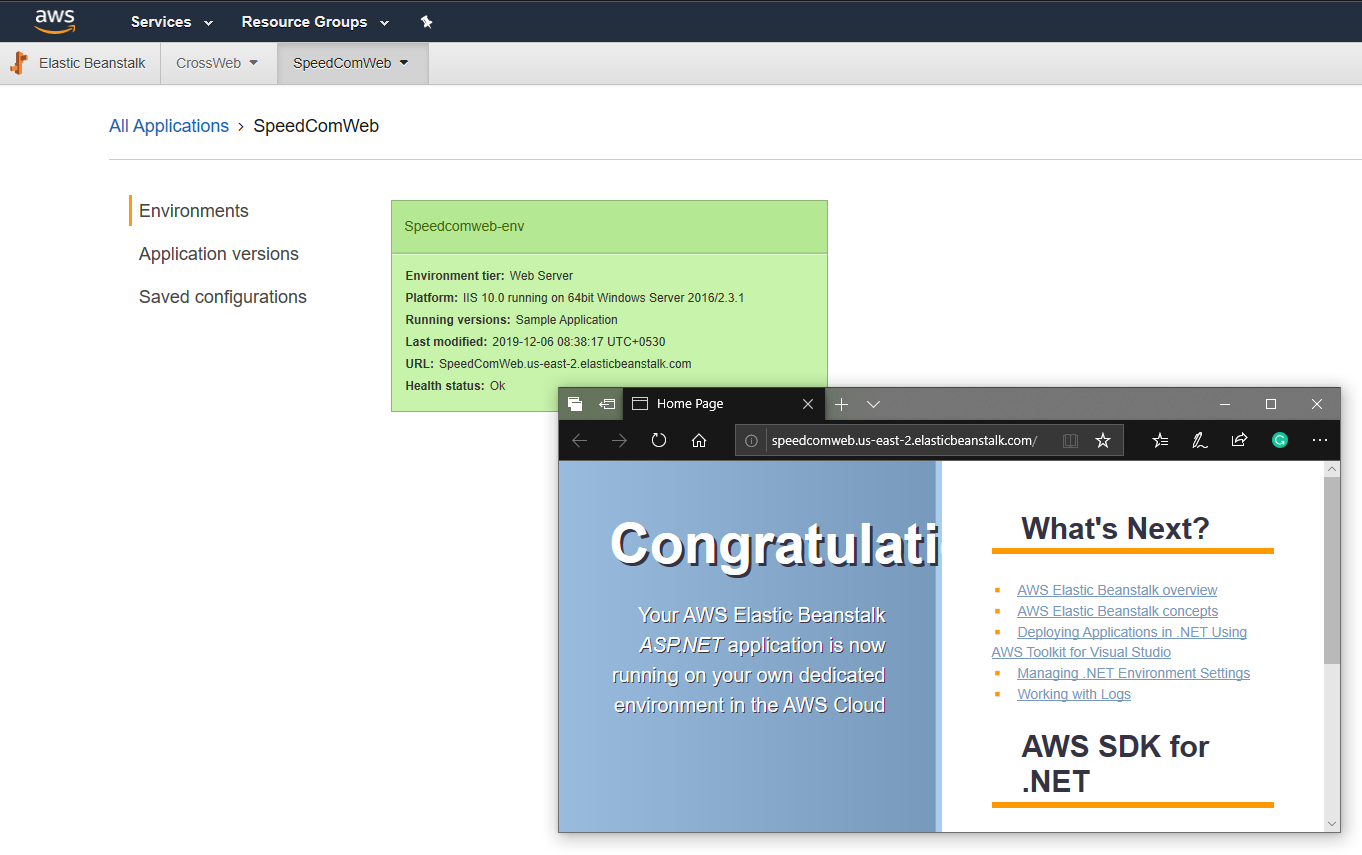Click the Share icon in Edge toolbar
The height and width of the screenshot is (855, 1362).
click(1239, 440)
